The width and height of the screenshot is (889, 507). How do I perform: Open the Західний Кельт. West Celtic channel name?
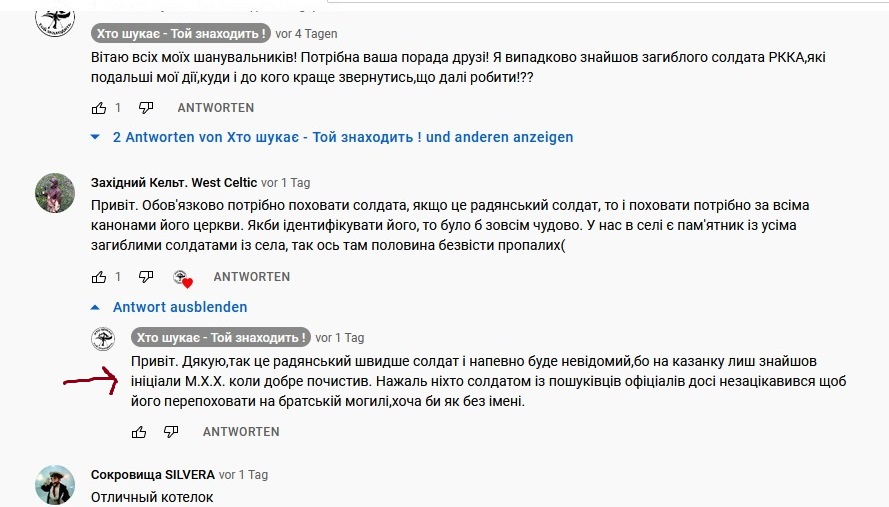click(x=173, y=183)
